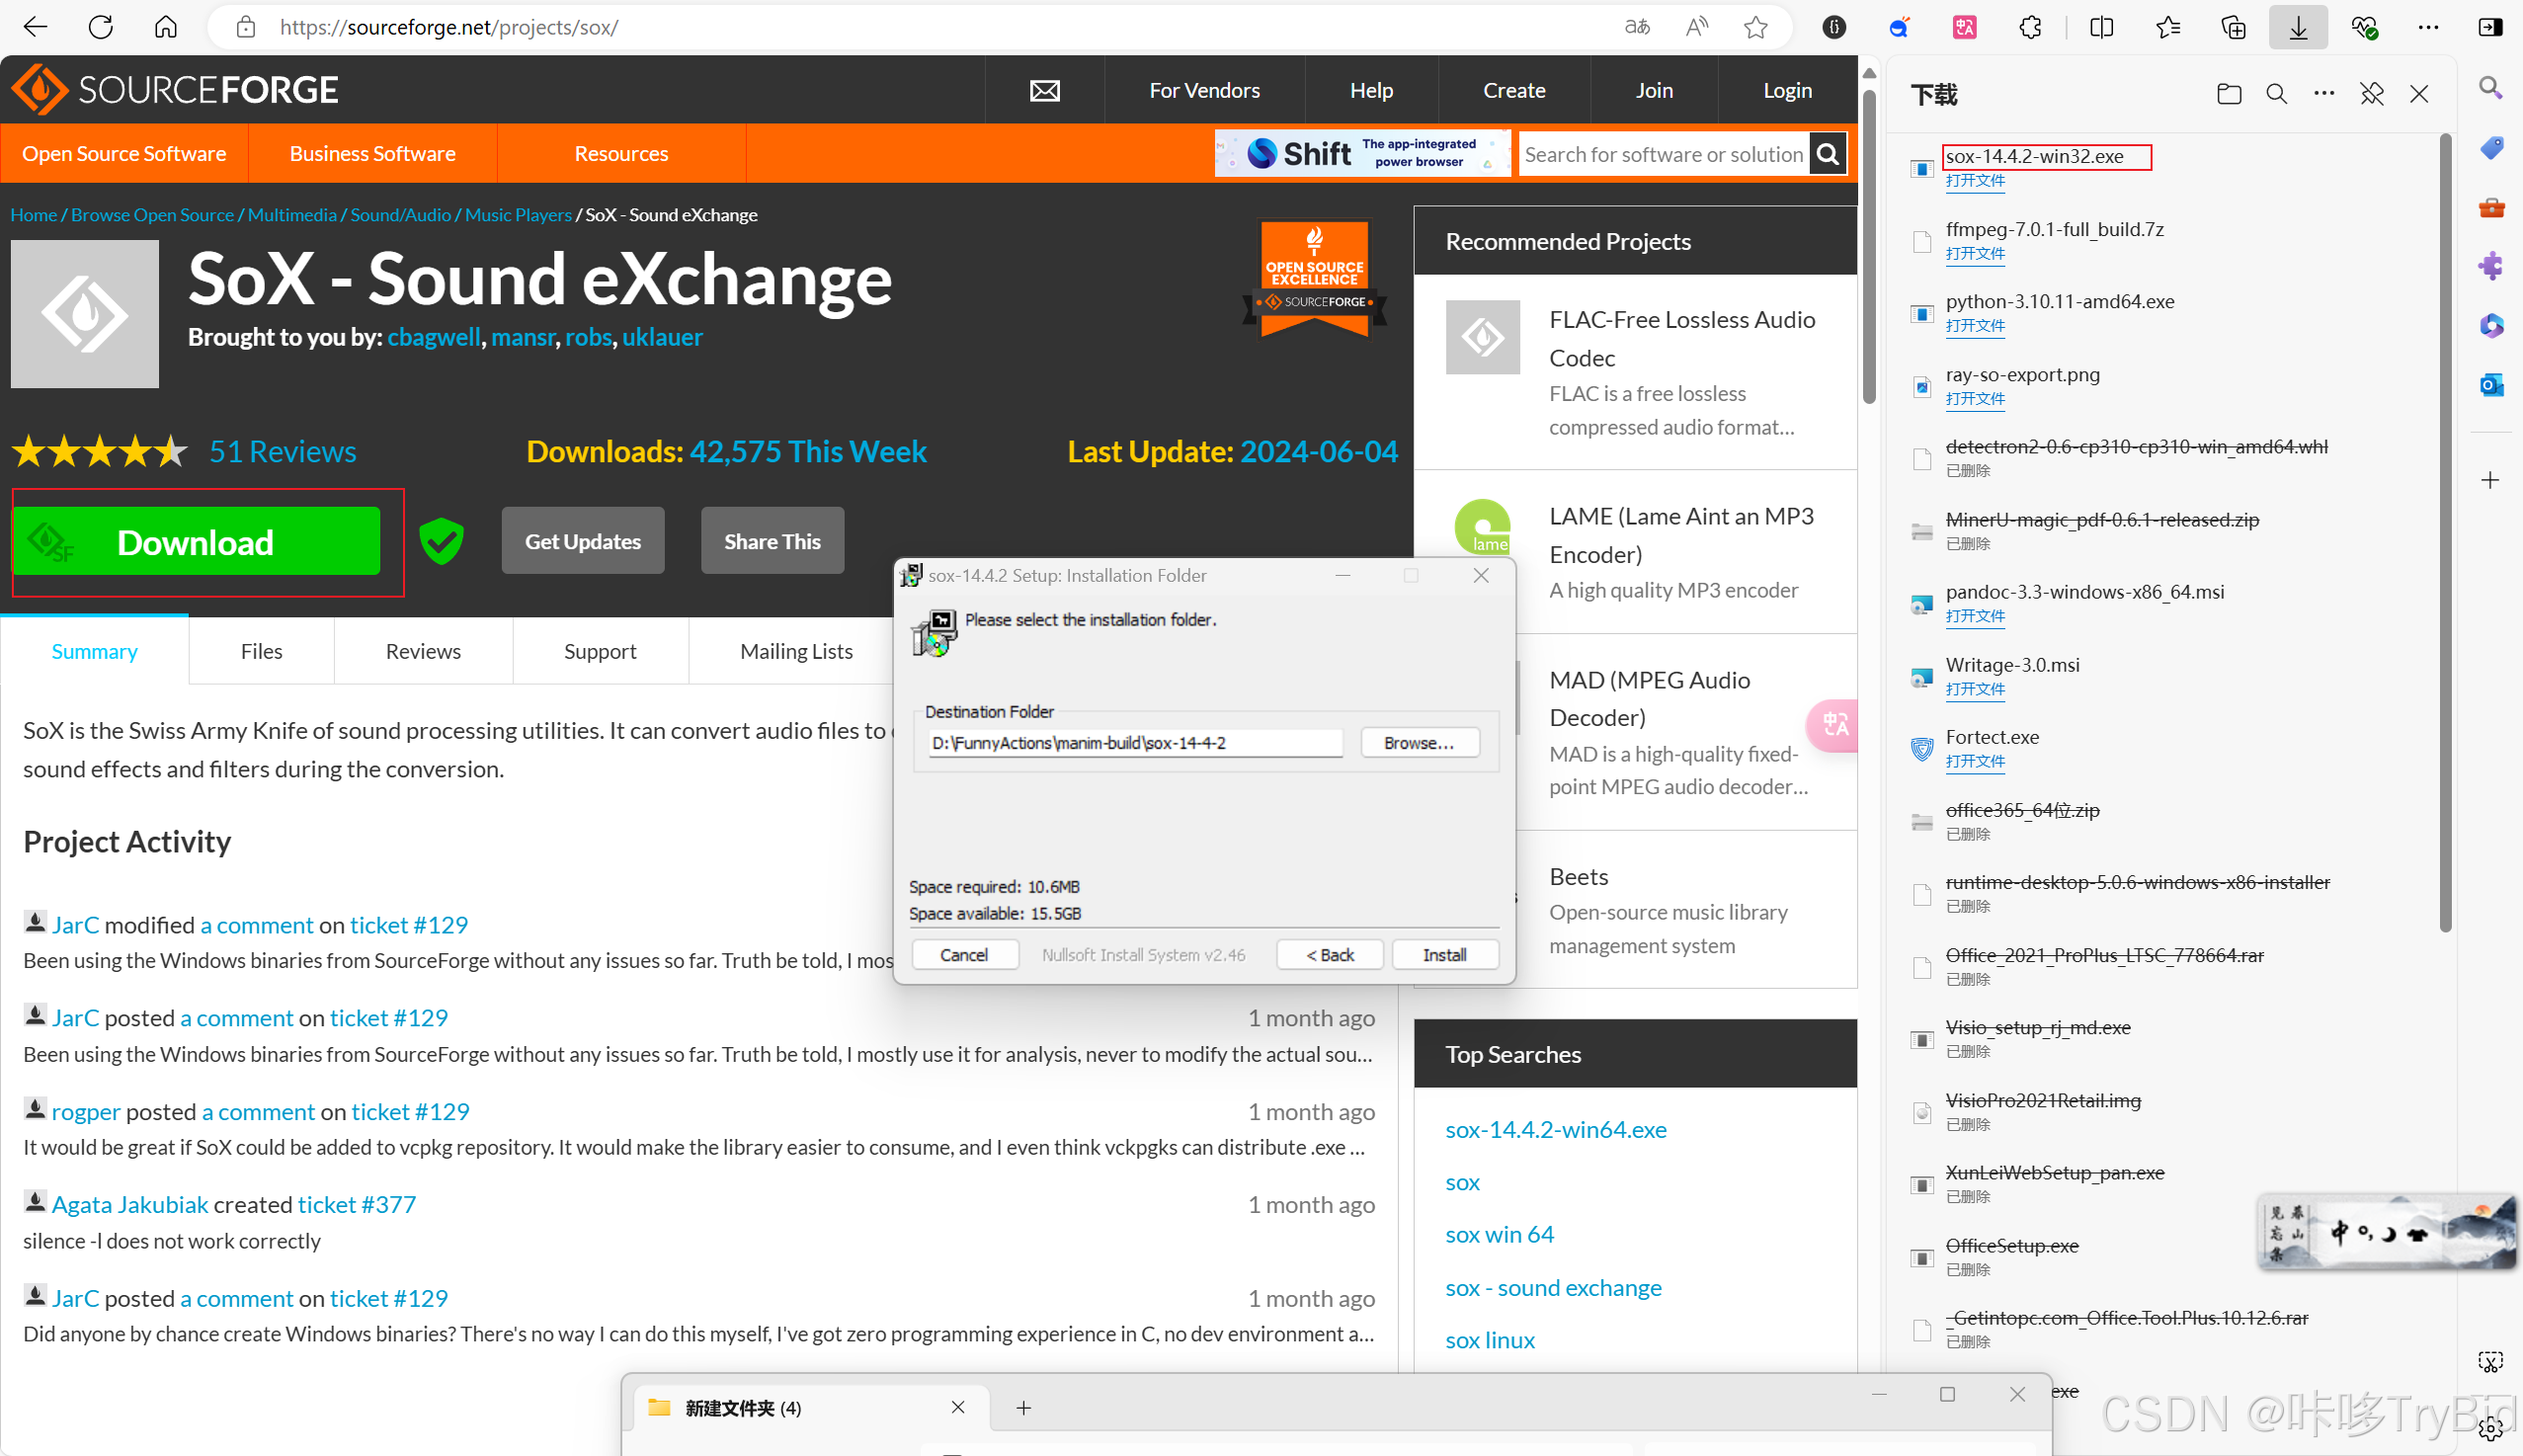This screenshot has width=2523, height=1456.
Task: Open browser settings and more menu
Action: tap(2428, 27)
